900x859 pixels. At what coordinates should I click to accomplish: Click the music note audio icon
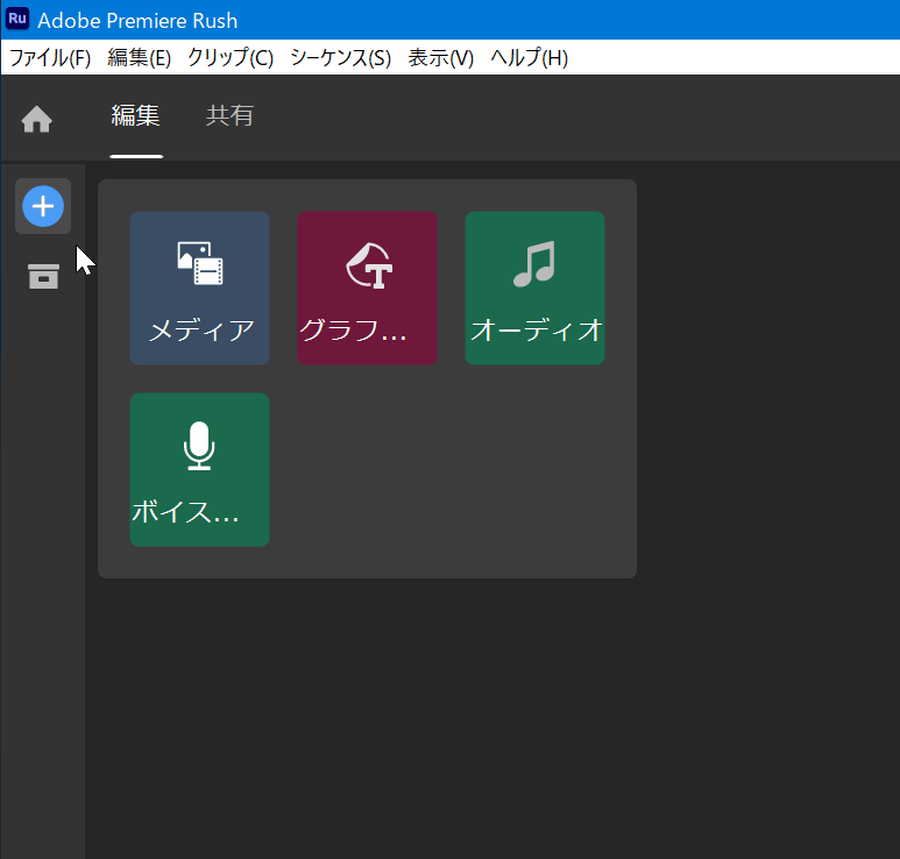coord(534,265)
